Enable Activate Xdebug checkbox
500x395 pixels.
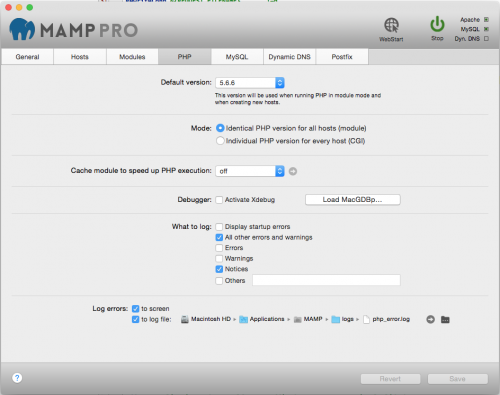click(x=219, y=200)
